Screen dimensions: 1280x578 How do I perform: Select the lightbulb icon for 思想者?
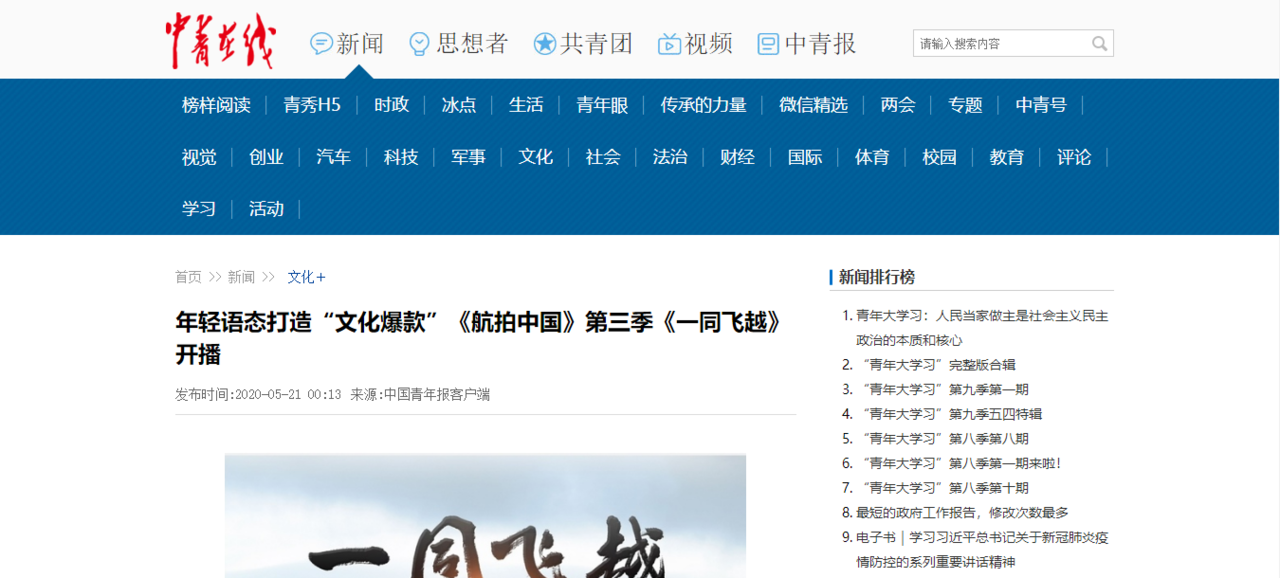coord(419,43)
